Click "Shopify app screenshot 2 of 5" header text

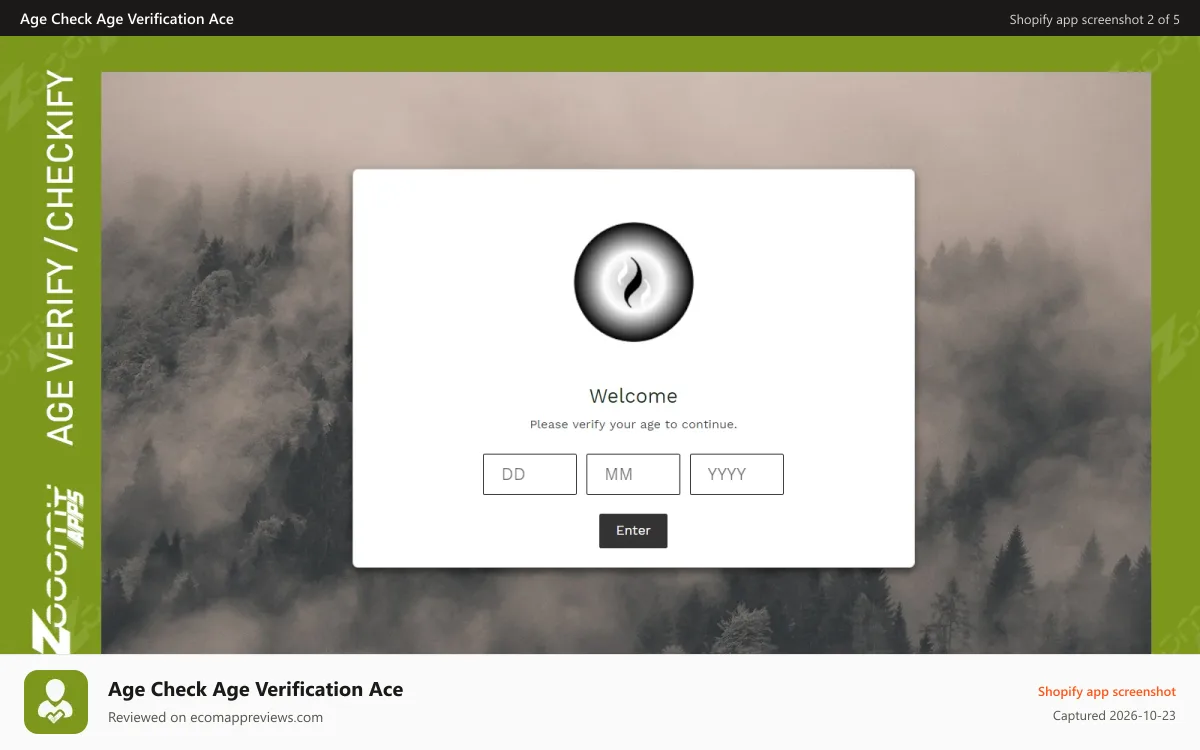coord(1095,19)
